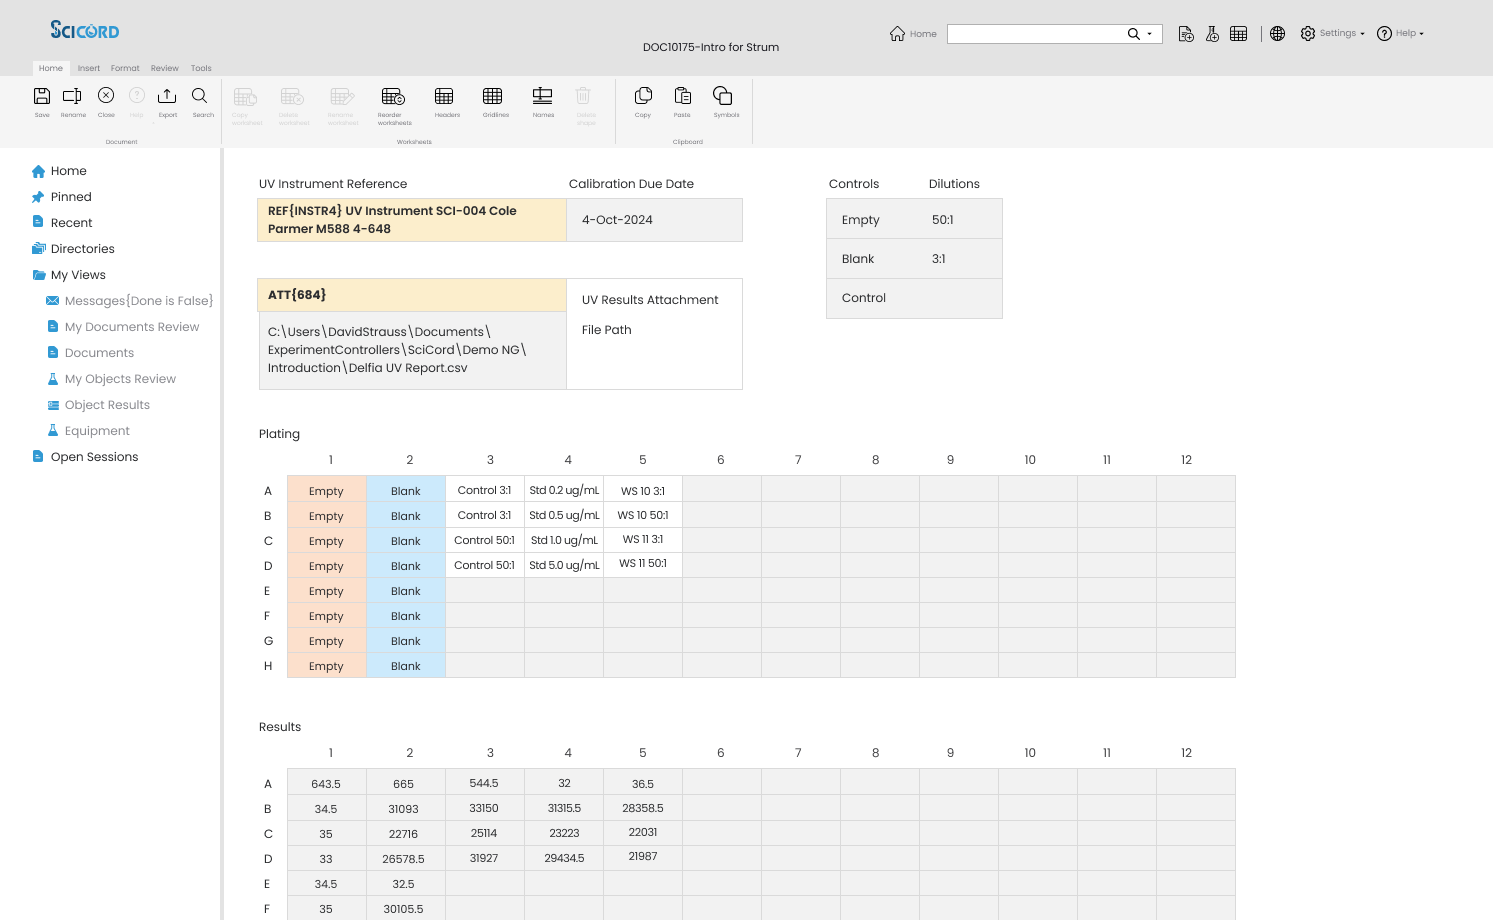Open Reorder worksheets tool
Screen dimensions: 1493x920
(393, 96)
